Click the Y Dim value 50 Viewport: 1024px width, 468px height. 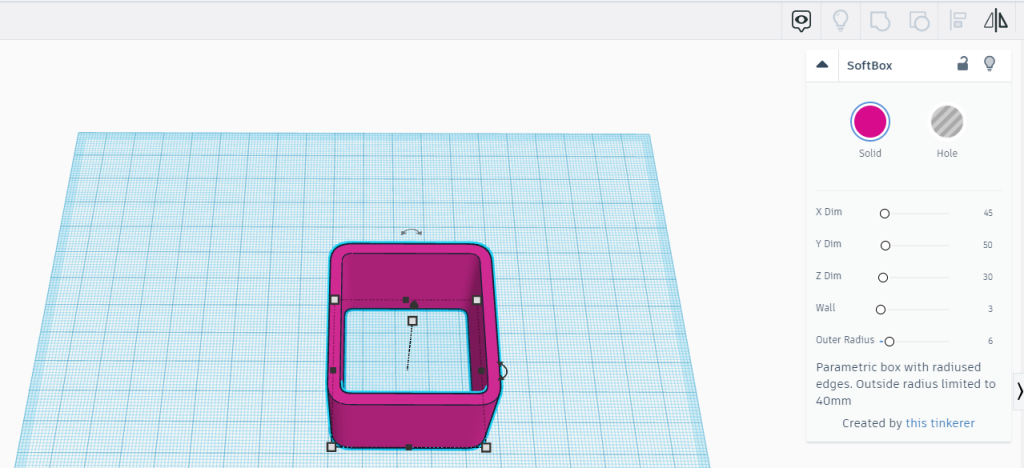[987, 245]
